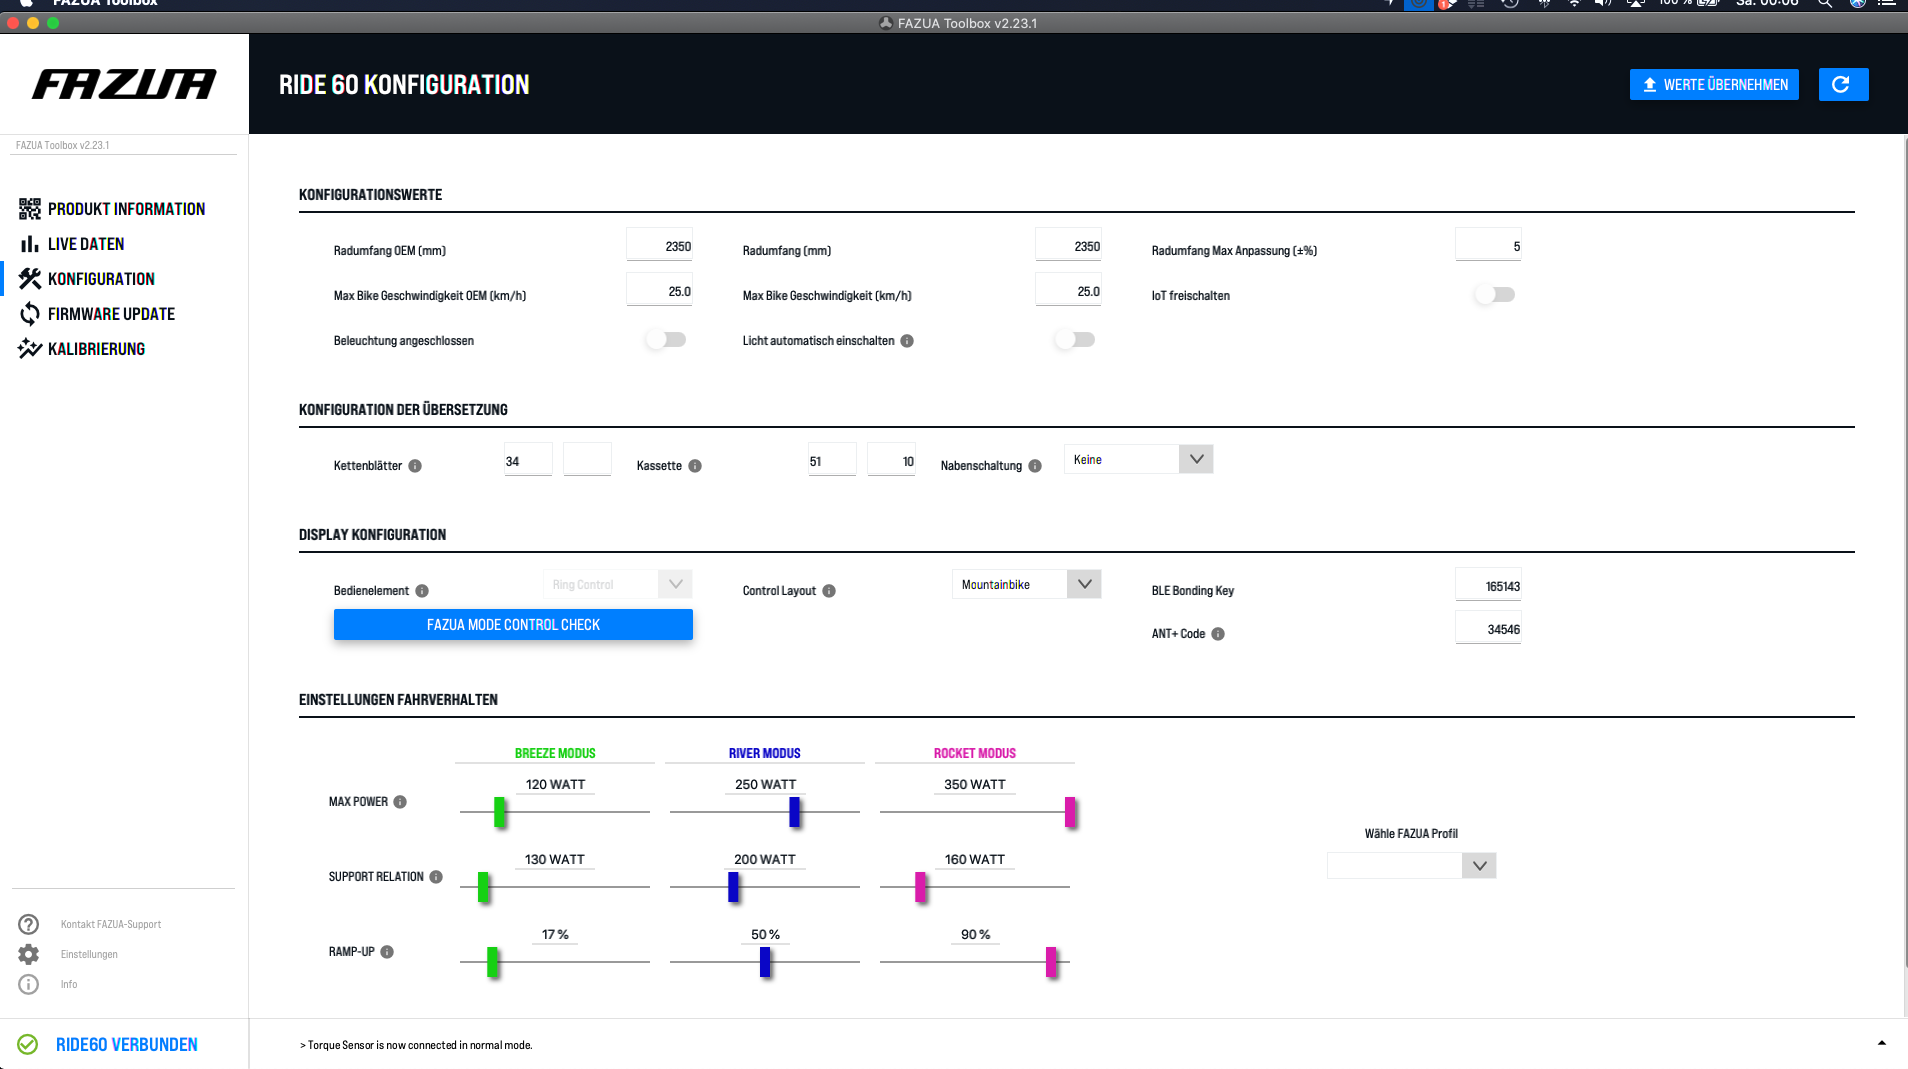This screenshot has height=1069, width=1908.
Task: Click the macOS volume icon in menu bar
Action: tap(1603, 3)
